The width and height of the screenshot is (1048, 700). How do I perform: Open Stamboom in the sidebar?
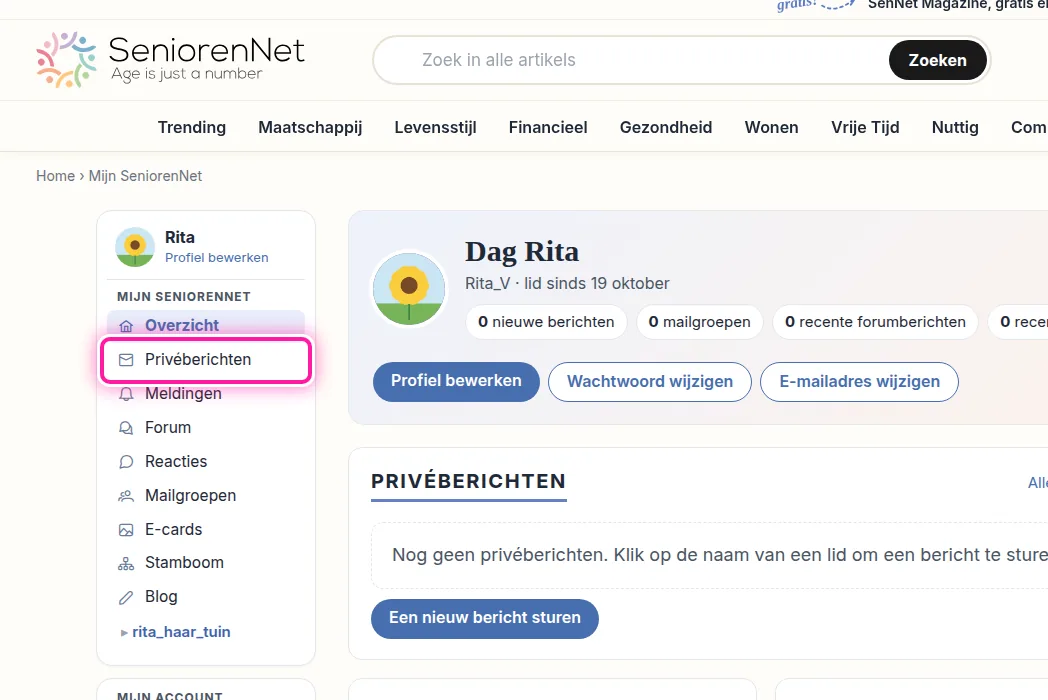pos(206,563)
